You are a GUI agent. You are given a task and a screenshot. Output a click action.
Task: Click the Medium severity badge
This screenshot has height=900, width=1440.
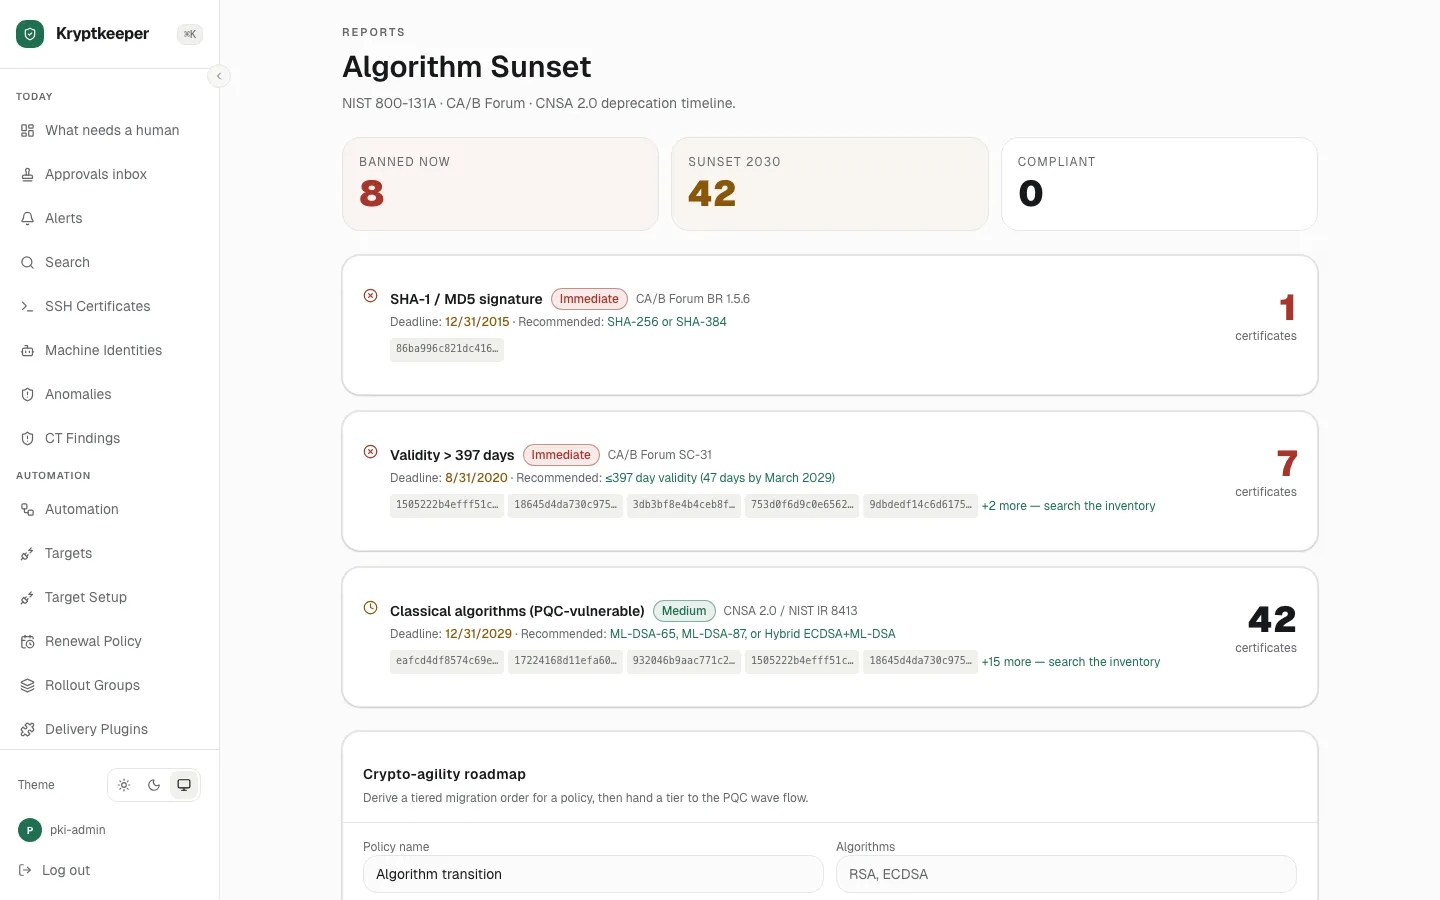(x=684, y=611)
